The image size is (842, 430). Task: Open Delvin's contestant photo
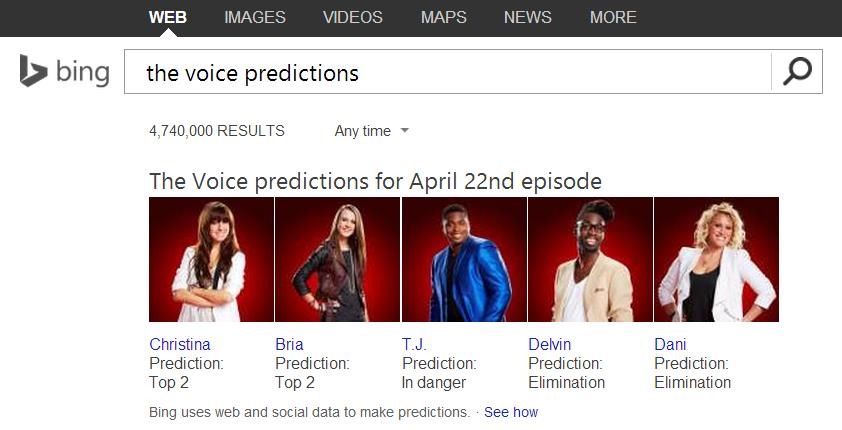pyautogui.click(x=590, y=259)
